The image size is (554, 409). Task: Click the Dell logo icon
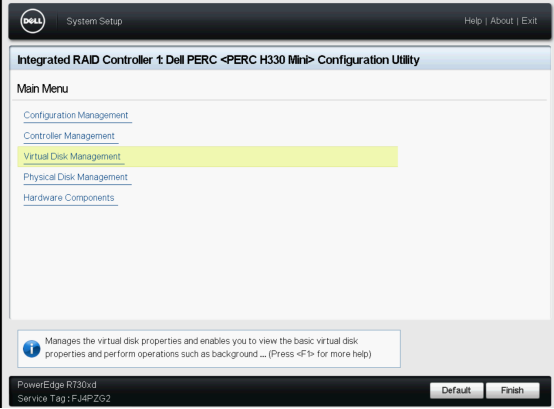point(33,21)
